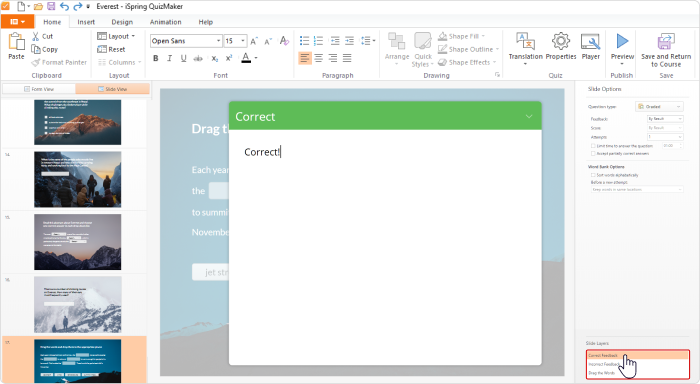Select the Incorrect Feedback slide layer
The height and width of the screenshot is (384, 700).
pyautogui.click(x=638, y=364)
